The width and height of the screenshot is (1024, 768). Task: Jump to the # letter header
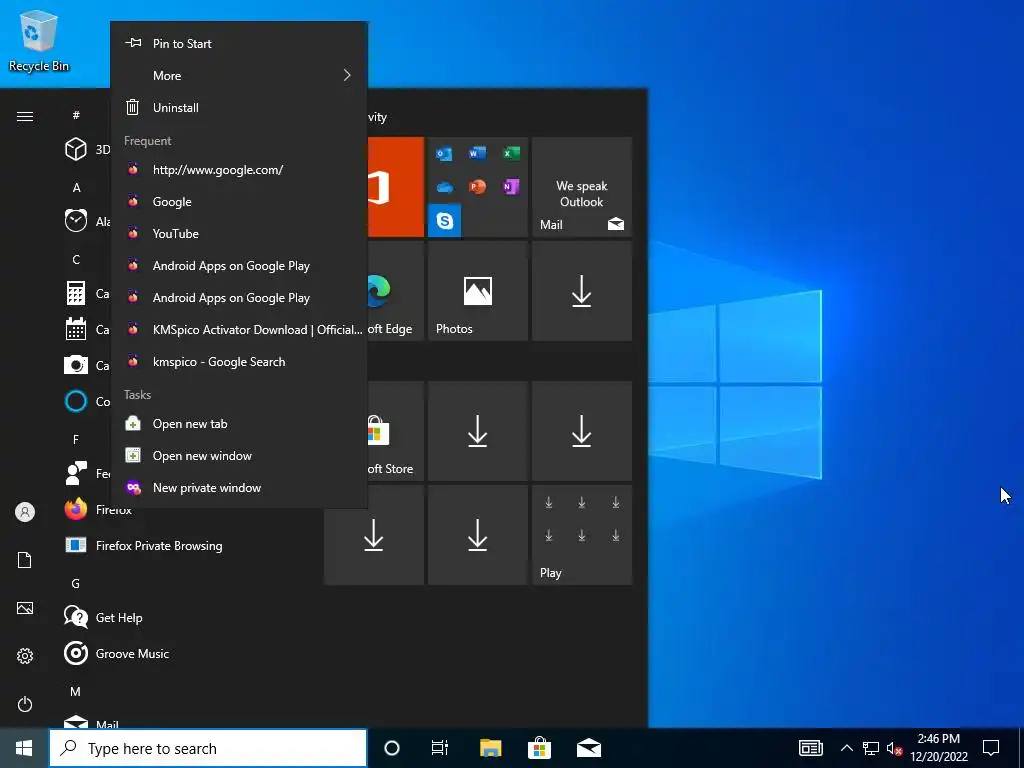76,115
